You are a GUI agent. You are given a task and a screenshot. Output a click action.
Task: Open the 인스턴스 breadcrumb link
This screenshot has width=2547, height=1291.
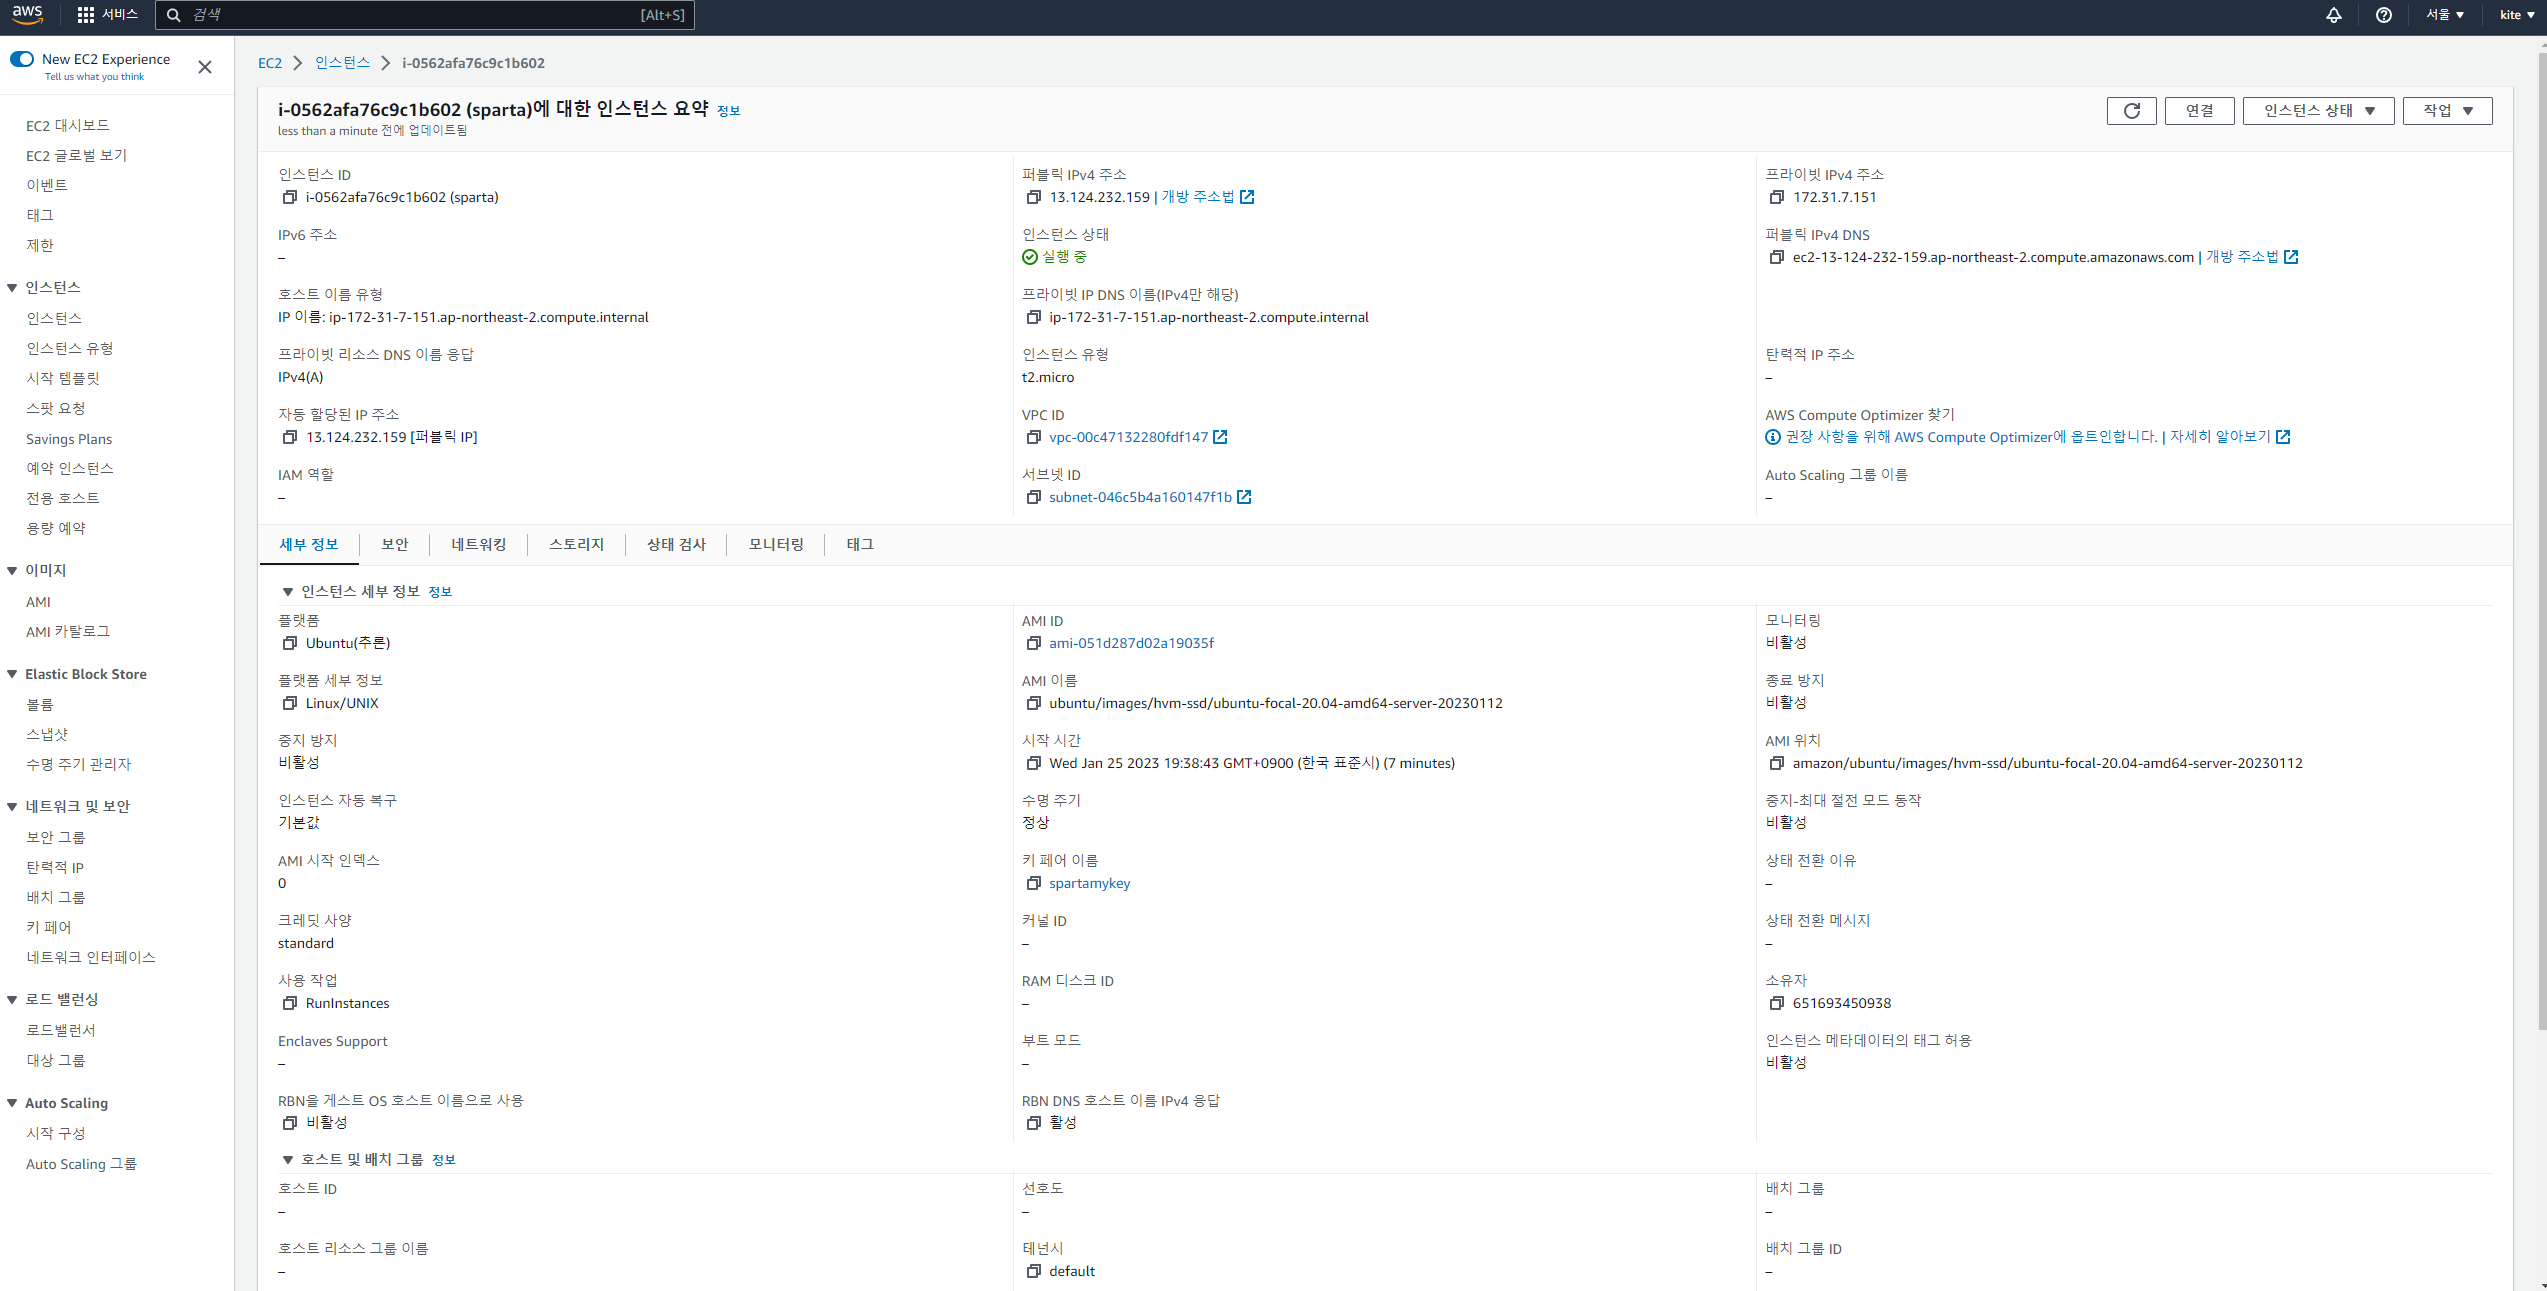coord(343,63)
